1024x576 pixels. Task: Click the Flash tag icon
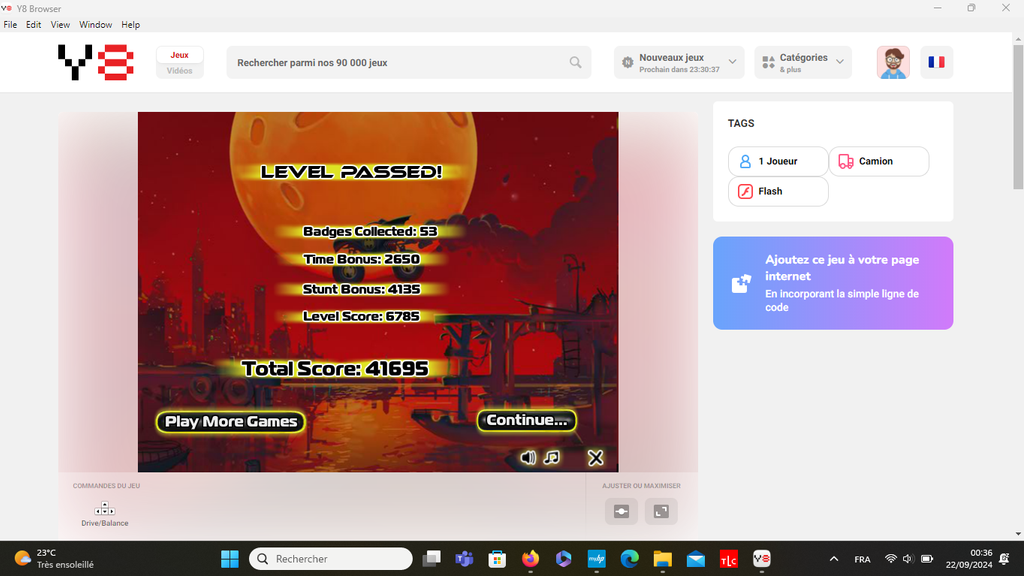(x=745, y=191)
